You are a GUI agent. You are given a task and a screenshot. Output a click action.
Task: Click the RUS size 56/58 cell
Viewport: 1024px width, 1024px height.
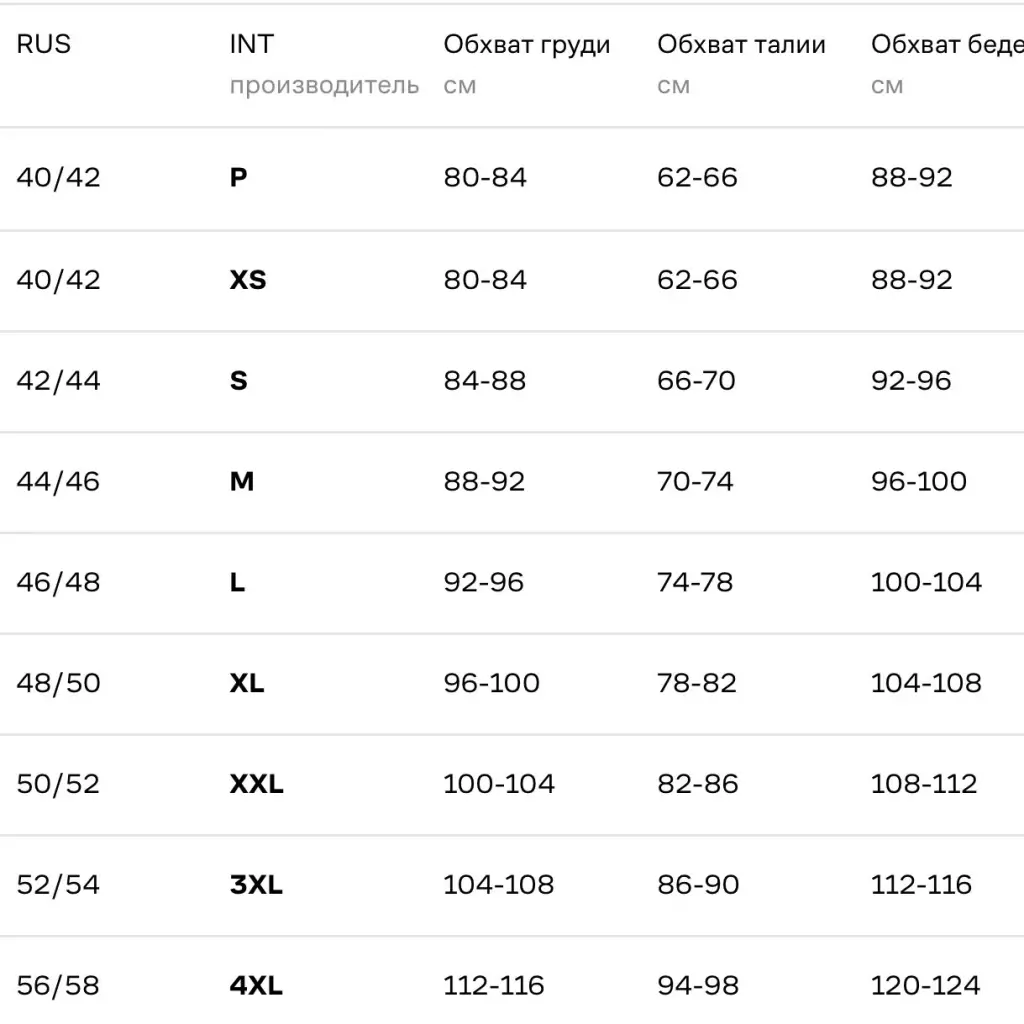click(58, 986)
